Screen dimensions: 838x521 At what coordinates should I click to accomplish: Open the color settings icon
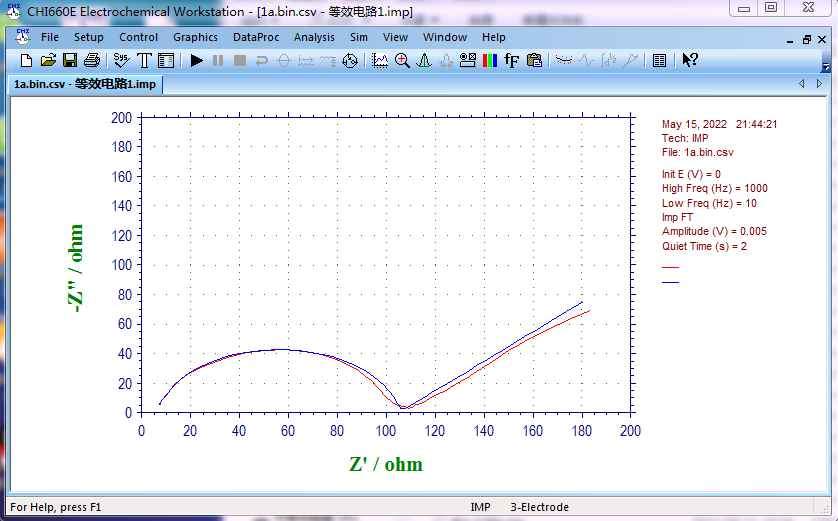(489, 61)
